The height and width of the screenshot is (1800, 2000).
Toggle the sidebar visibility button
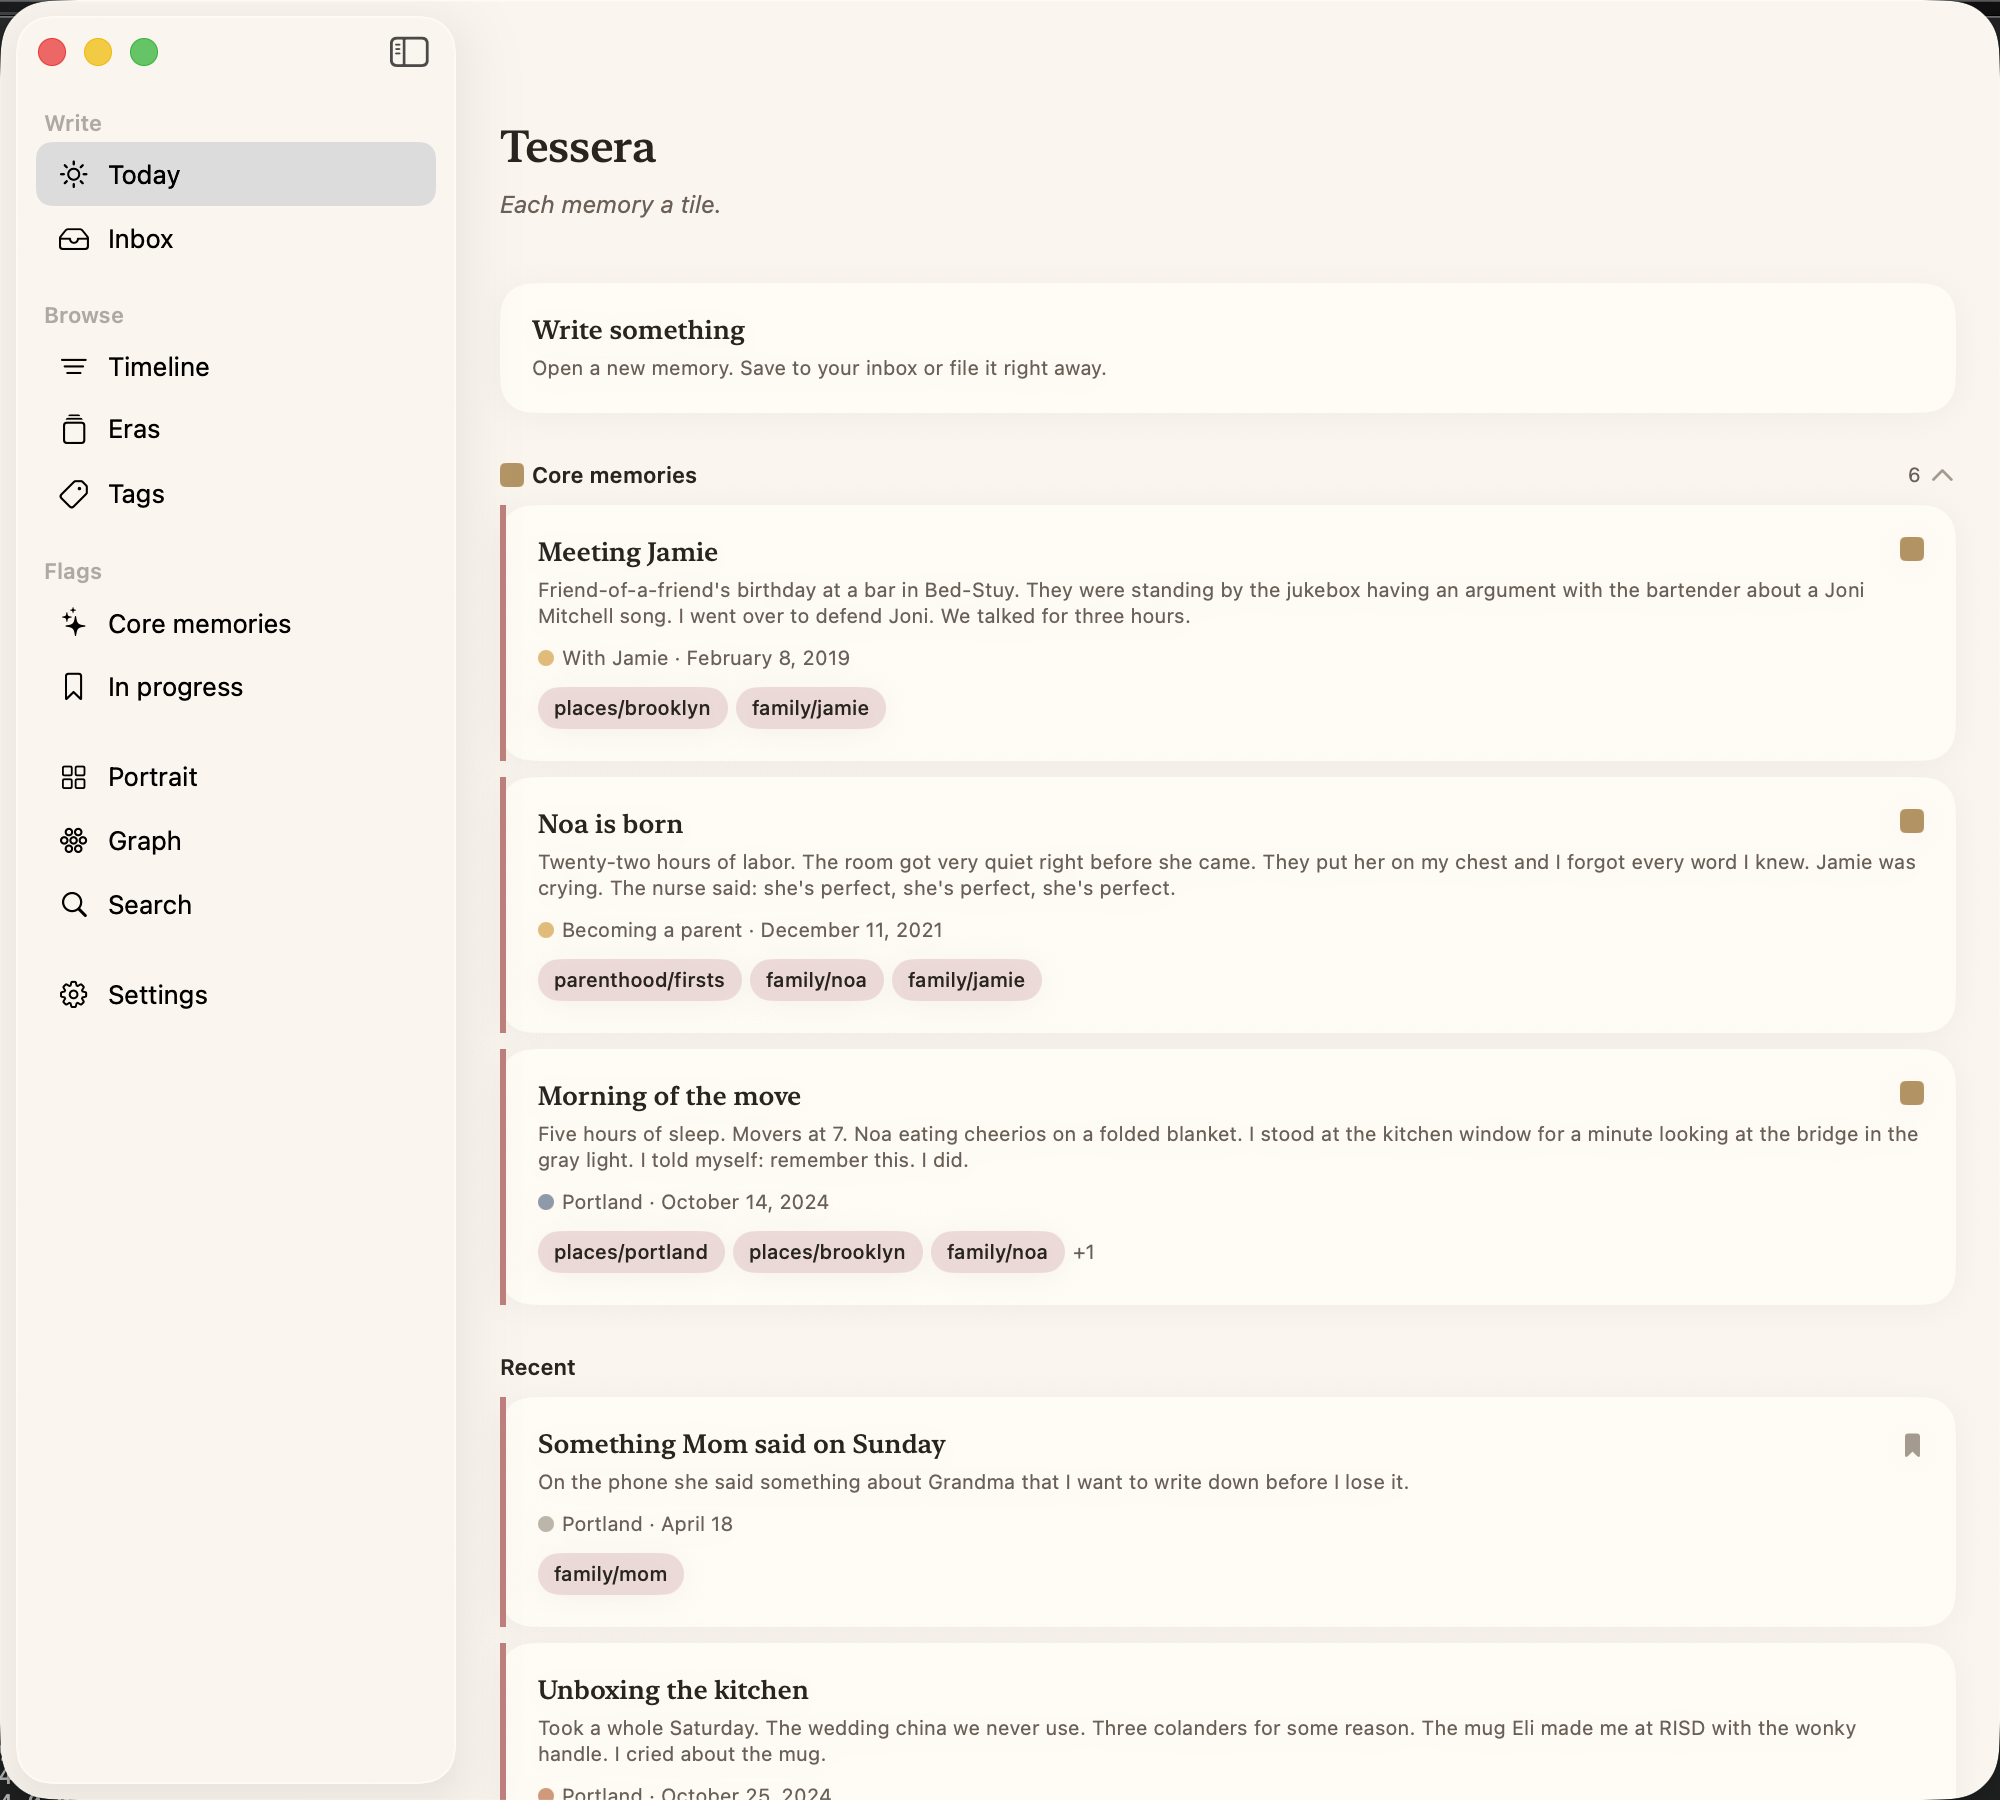tap(409, 51)
